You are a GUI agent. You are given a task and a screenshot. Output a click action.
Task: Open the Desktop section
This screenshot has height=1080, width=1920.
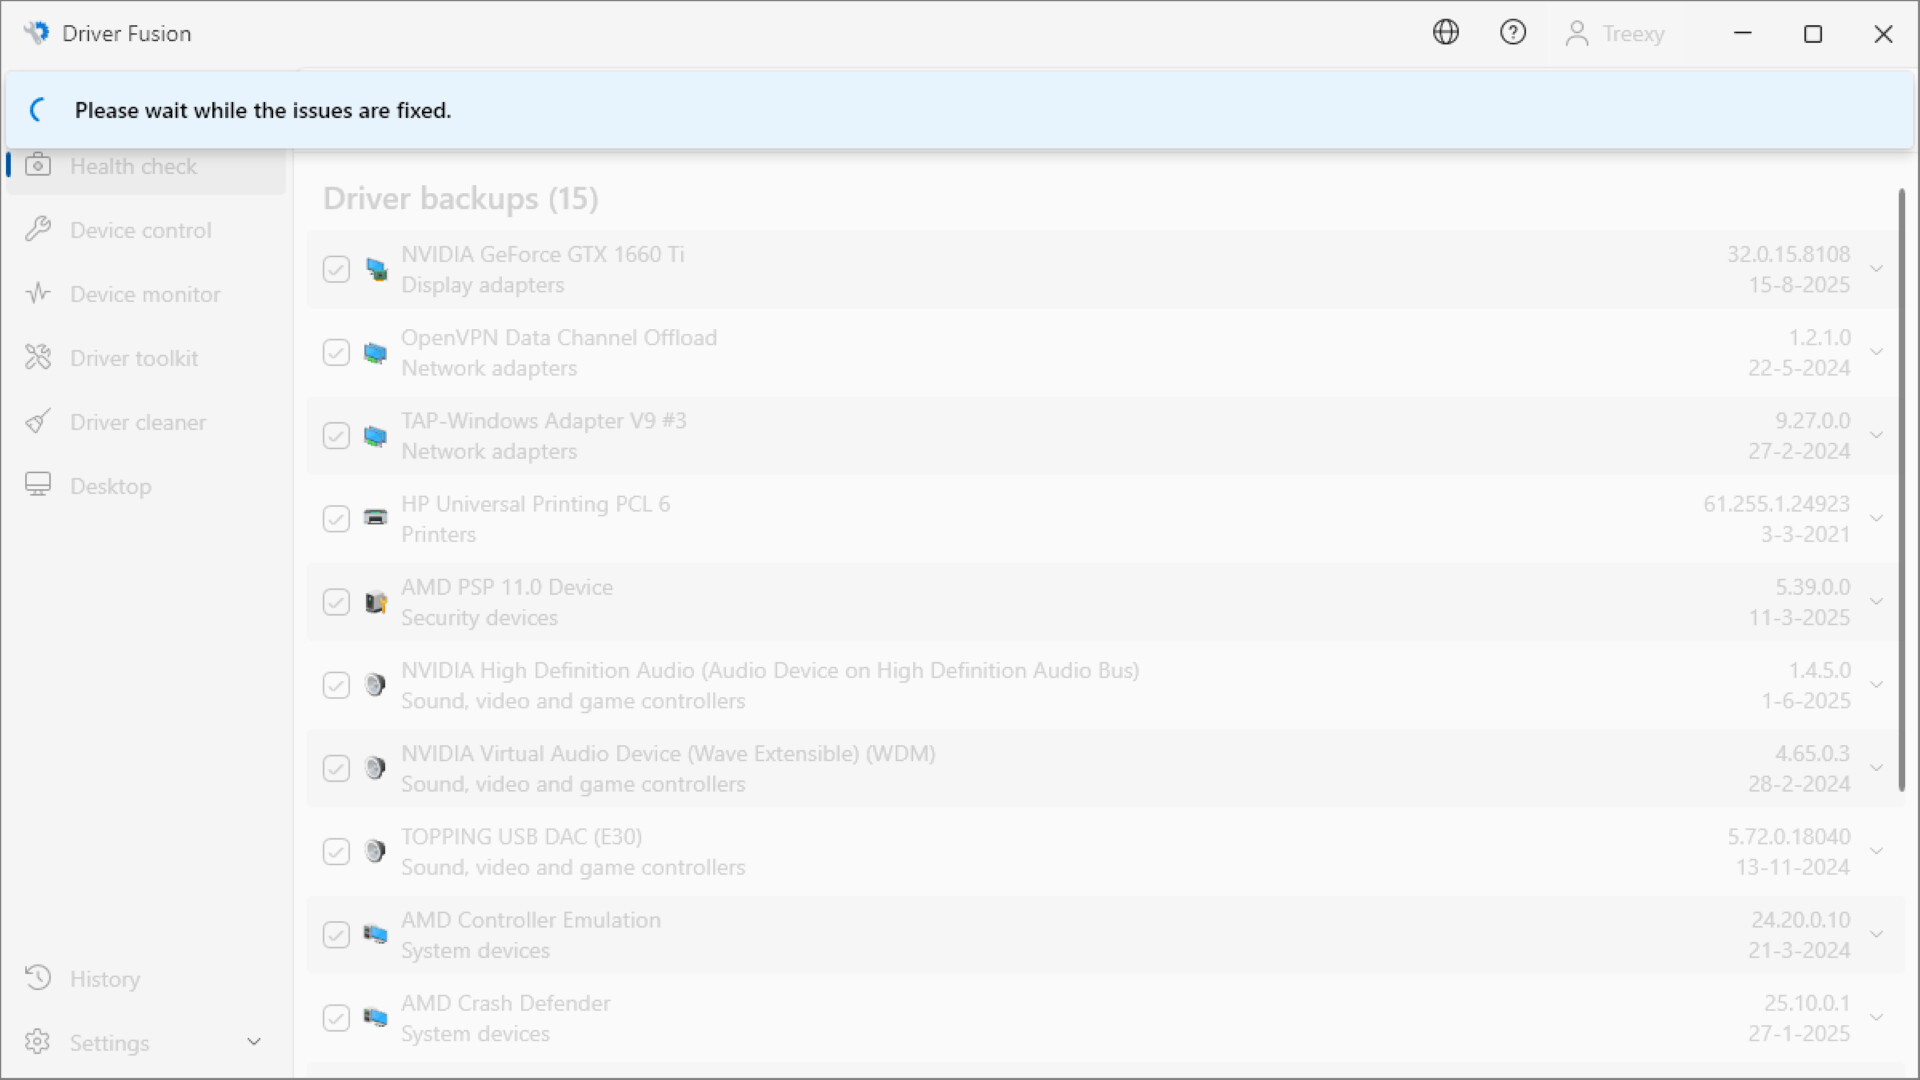coord(111,485)
